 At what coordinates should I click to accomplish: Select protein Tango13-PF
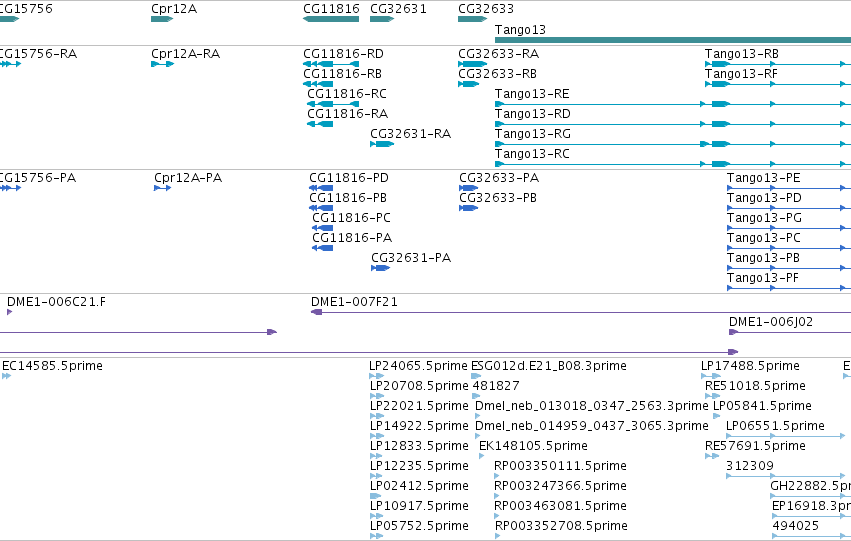pos(763,278)
